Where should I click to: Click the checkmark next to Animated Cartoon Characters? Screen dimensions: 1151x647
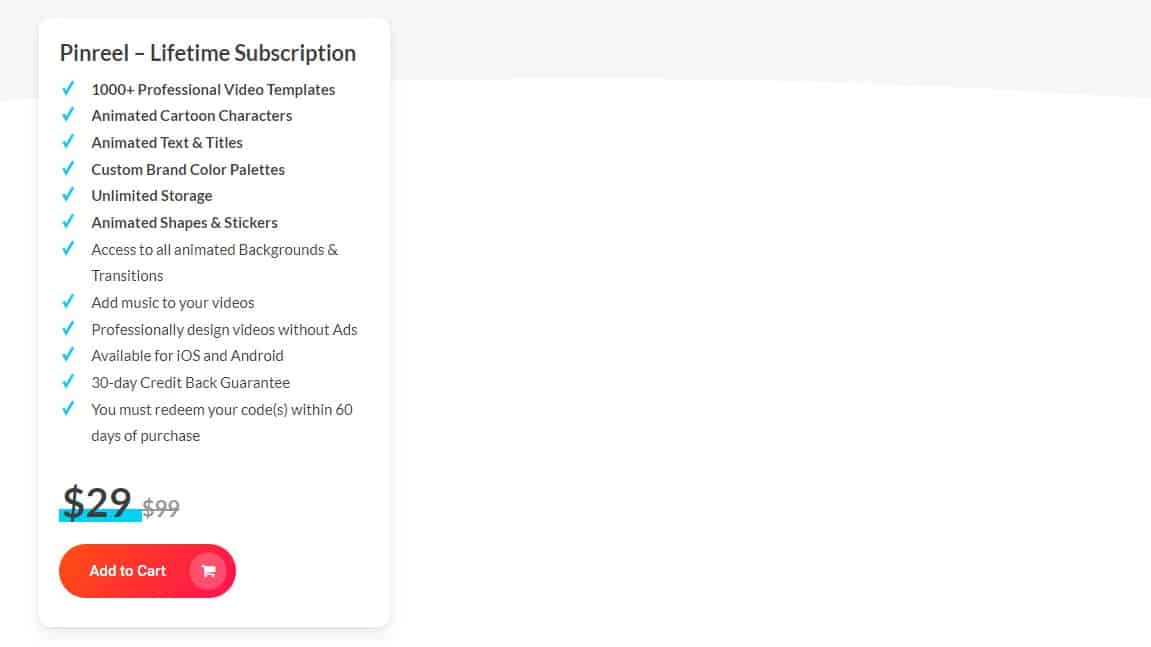point(68,115)
